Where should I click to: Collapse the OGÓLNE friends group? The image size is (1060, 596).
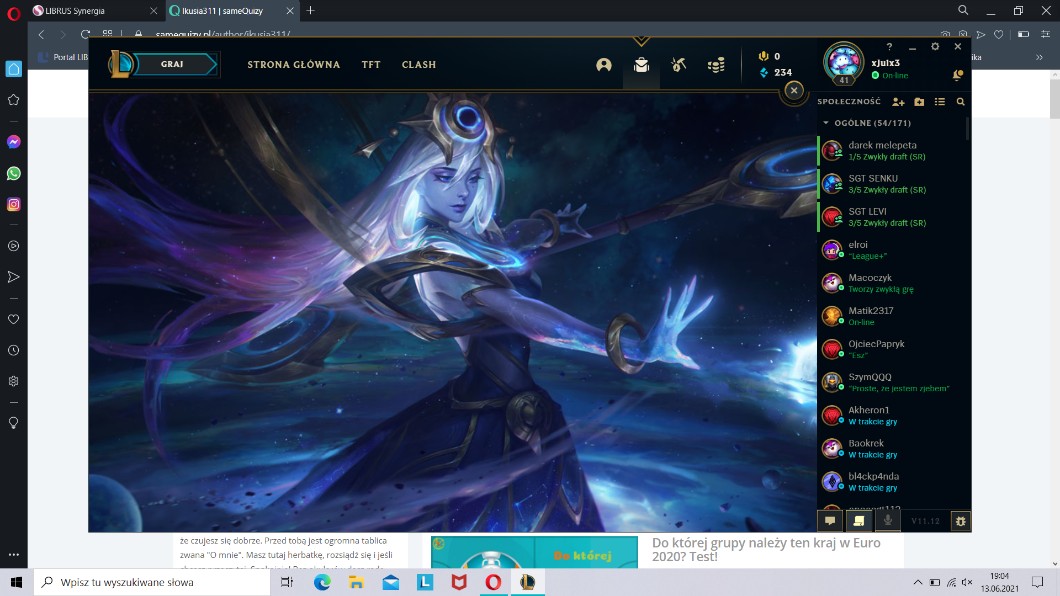tap(826, 123)
